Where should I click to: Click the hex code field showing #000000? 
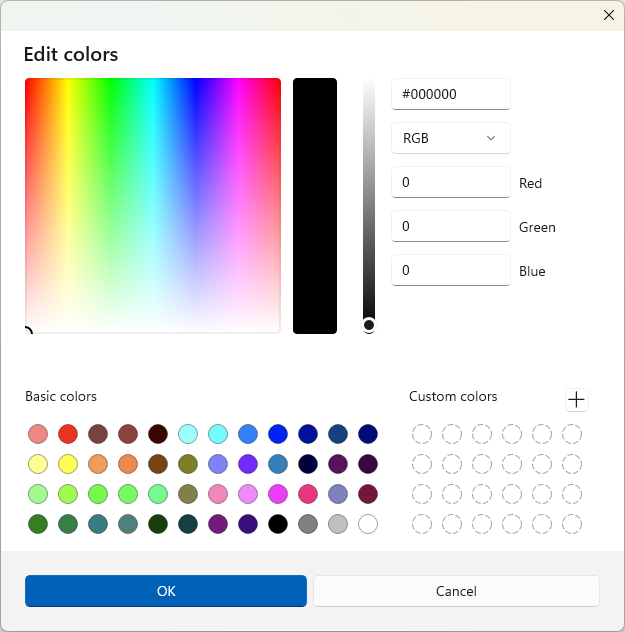(x=450, y=94)
